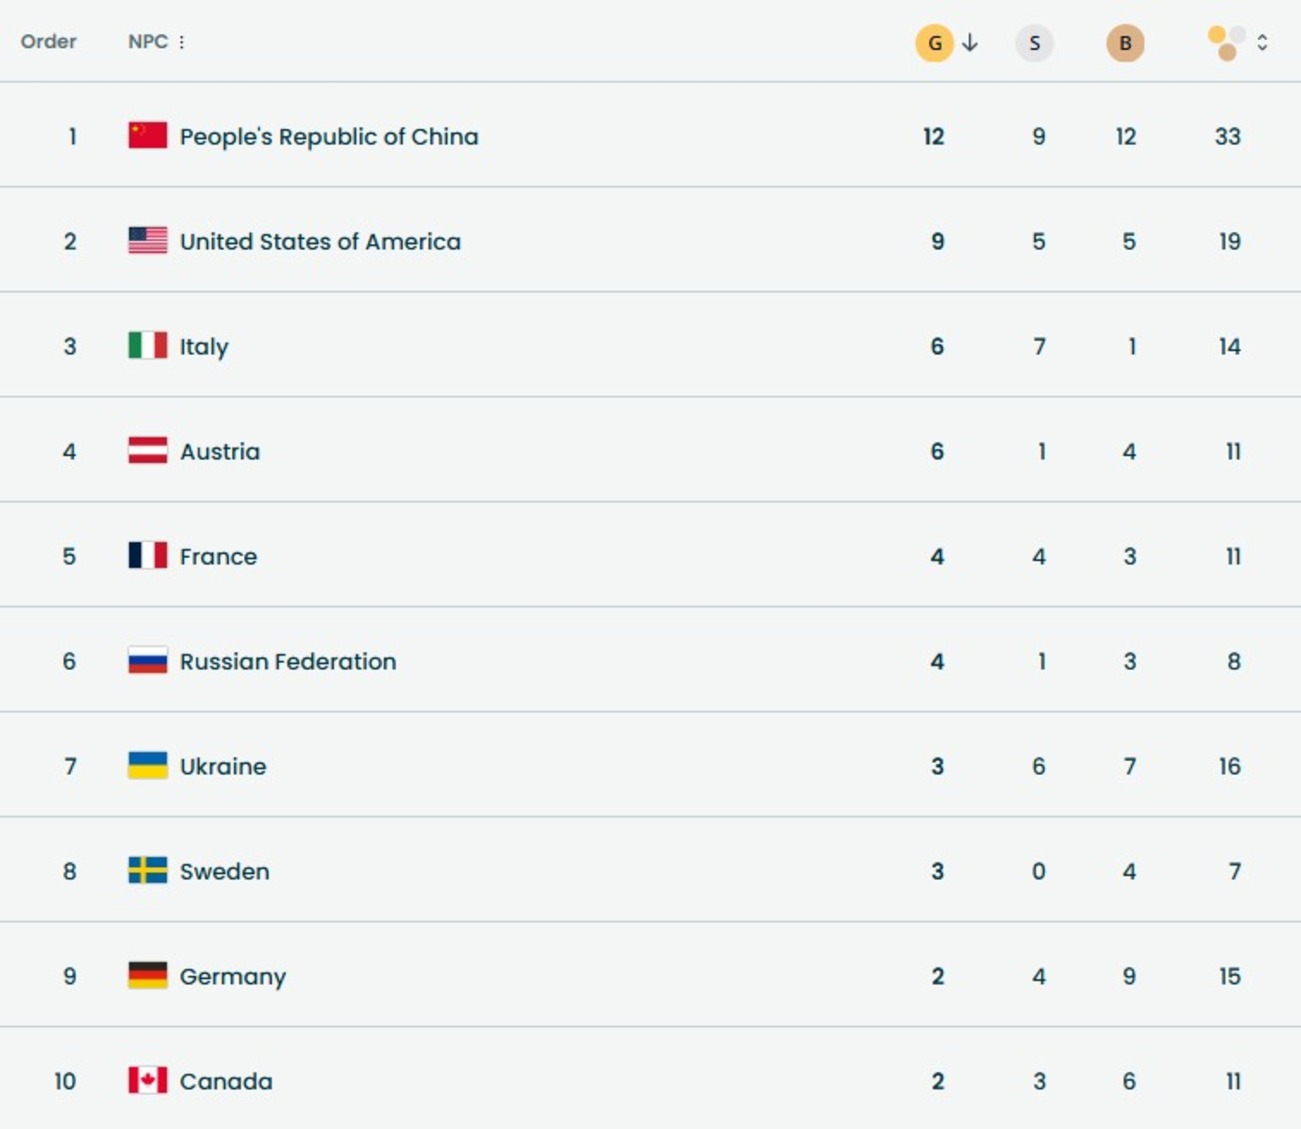Open the NPC column options menu

pyautogui.click(x=181, y=42)
